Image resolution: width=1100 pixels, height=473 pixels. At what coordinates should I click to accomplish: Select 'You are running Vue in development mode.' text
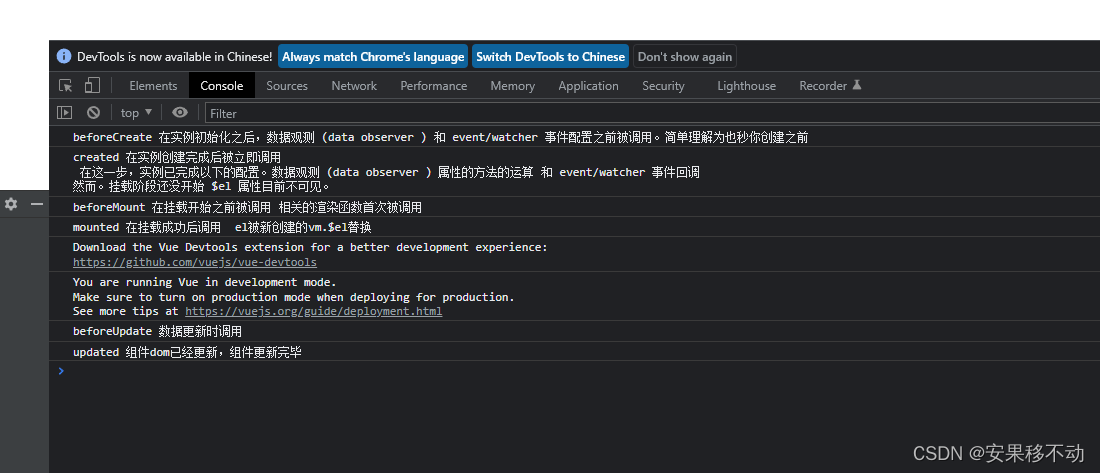click(205, 282)
